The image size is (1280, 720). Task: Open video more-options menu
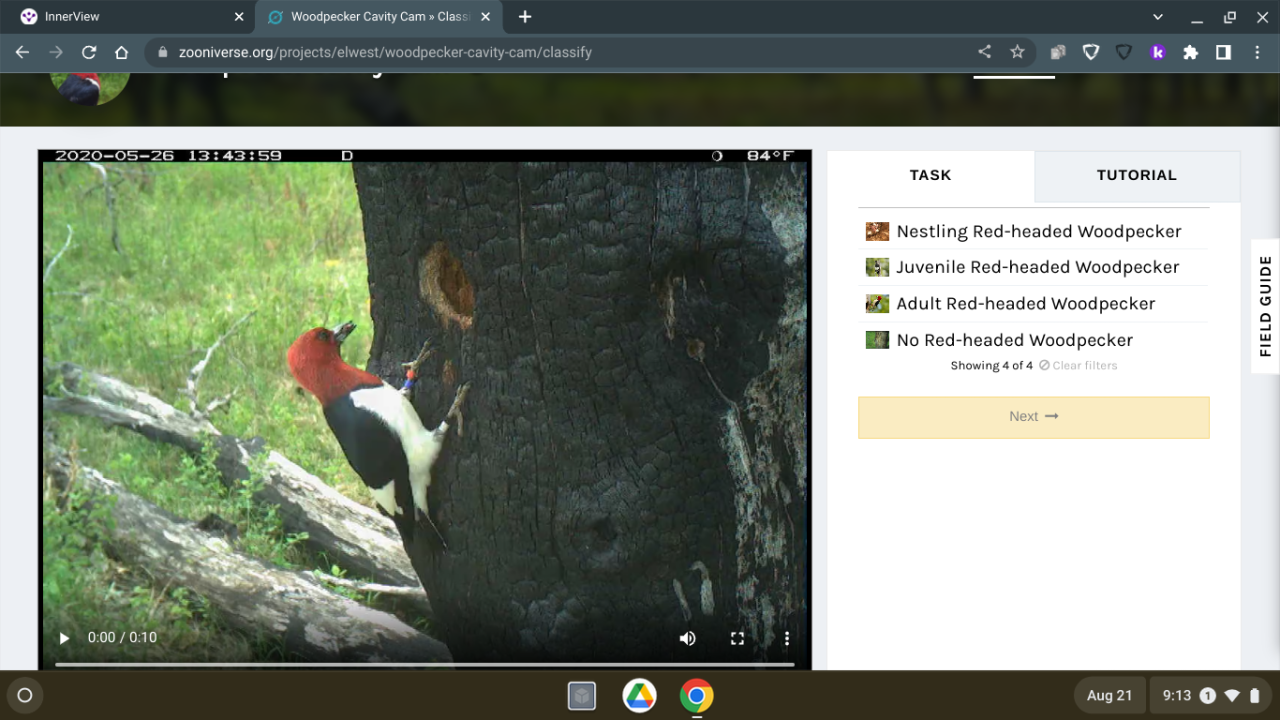point(787,638)
